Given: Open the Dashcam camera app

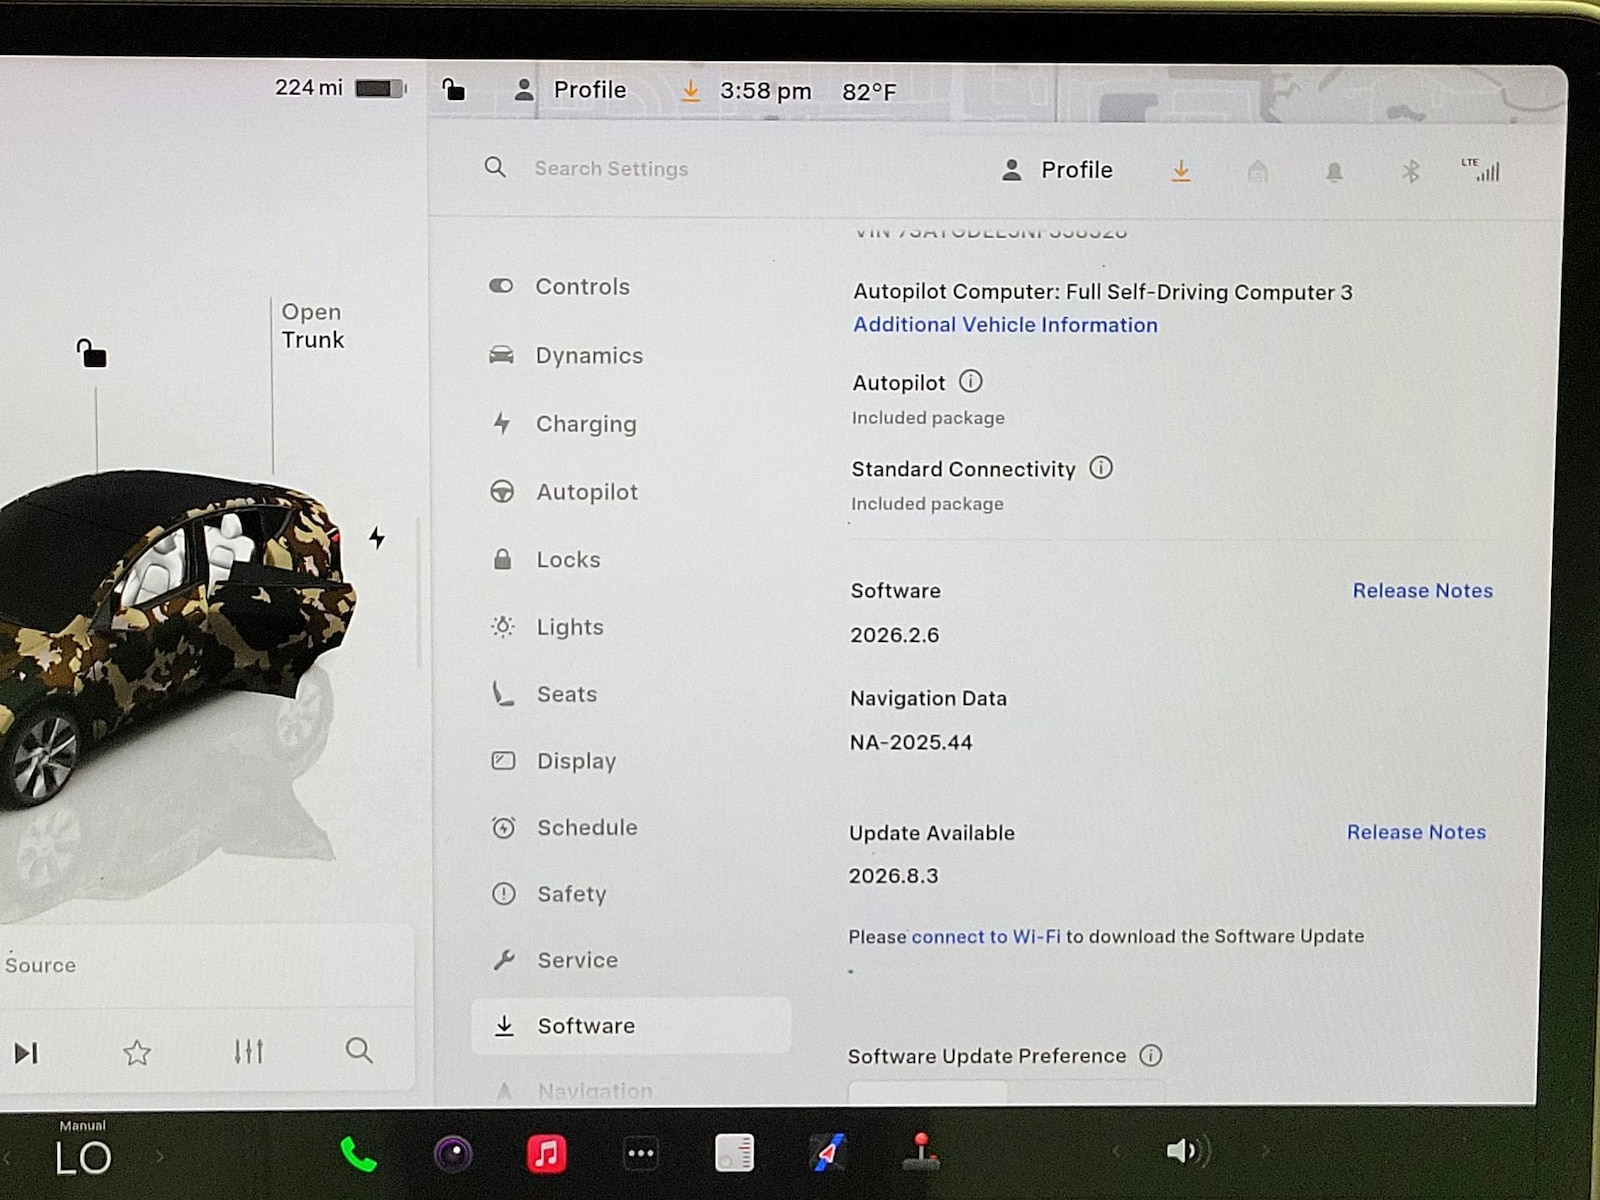Looking at the screenshot, I should [x=453, y=1154].
